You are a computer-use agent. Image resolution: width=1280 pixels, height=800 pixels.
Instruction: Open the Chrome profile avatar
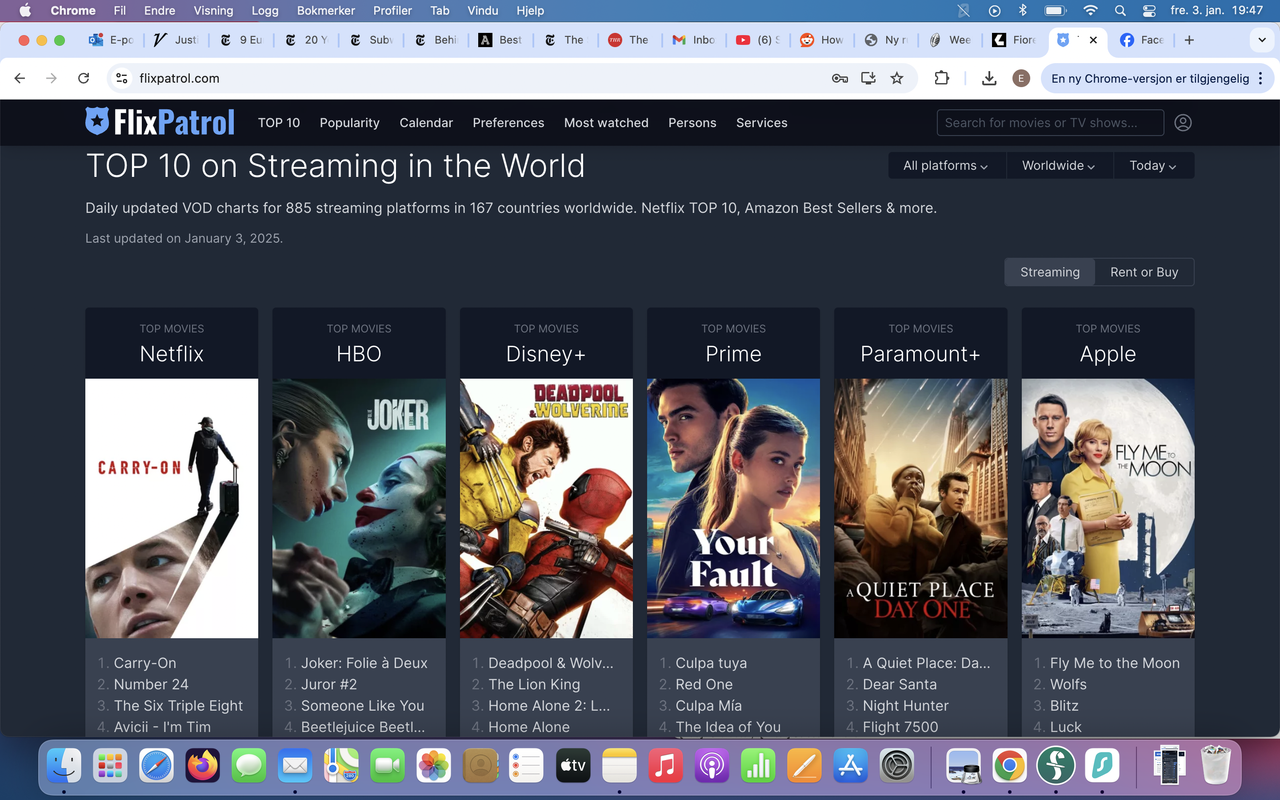(1021, 78)
